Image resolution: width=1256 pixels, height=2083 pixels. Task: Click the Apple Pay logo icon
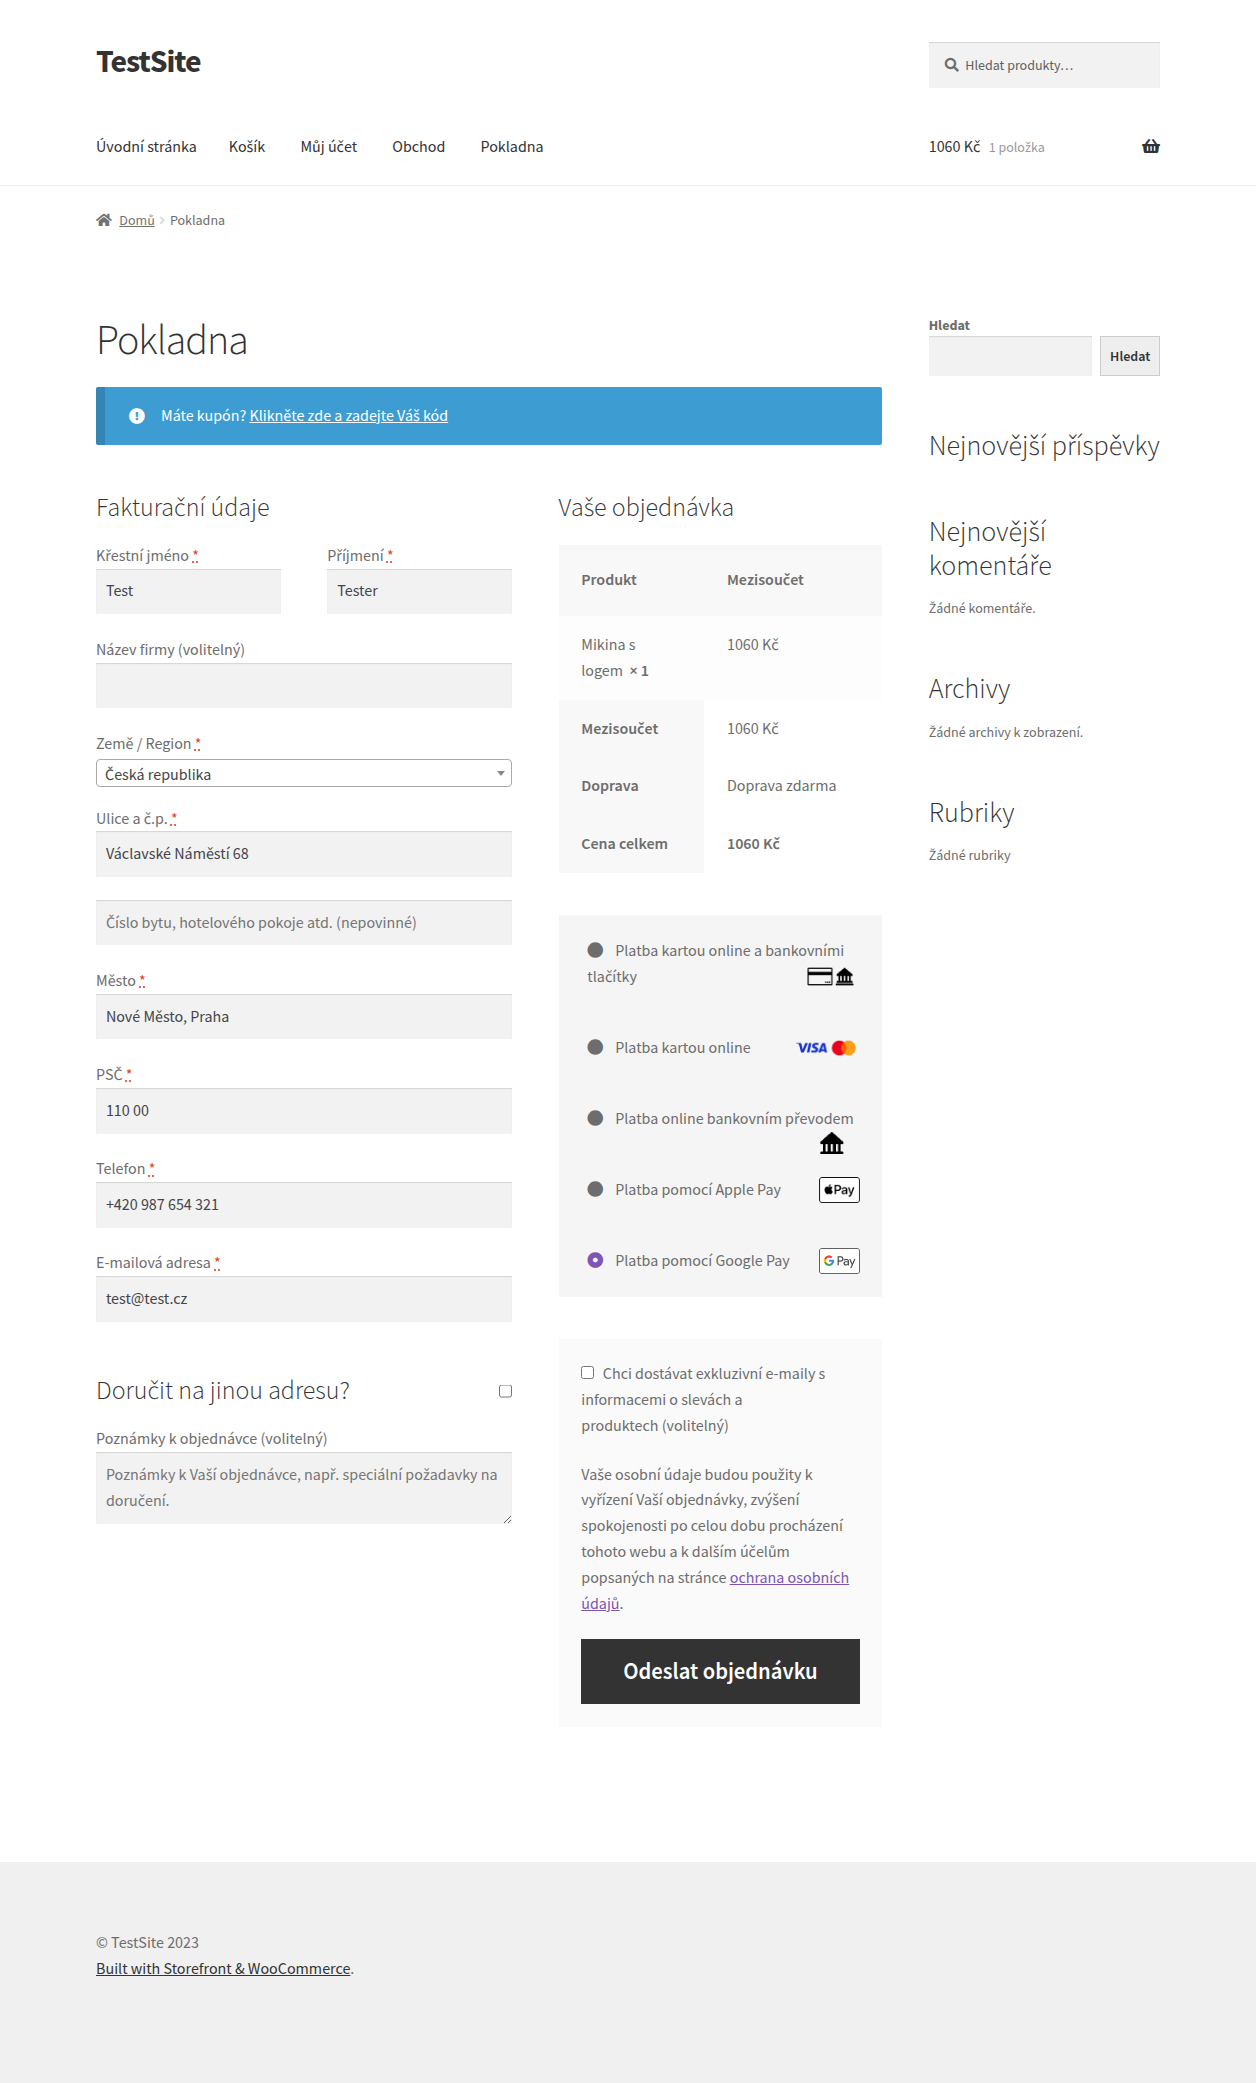pos(839,1190)
